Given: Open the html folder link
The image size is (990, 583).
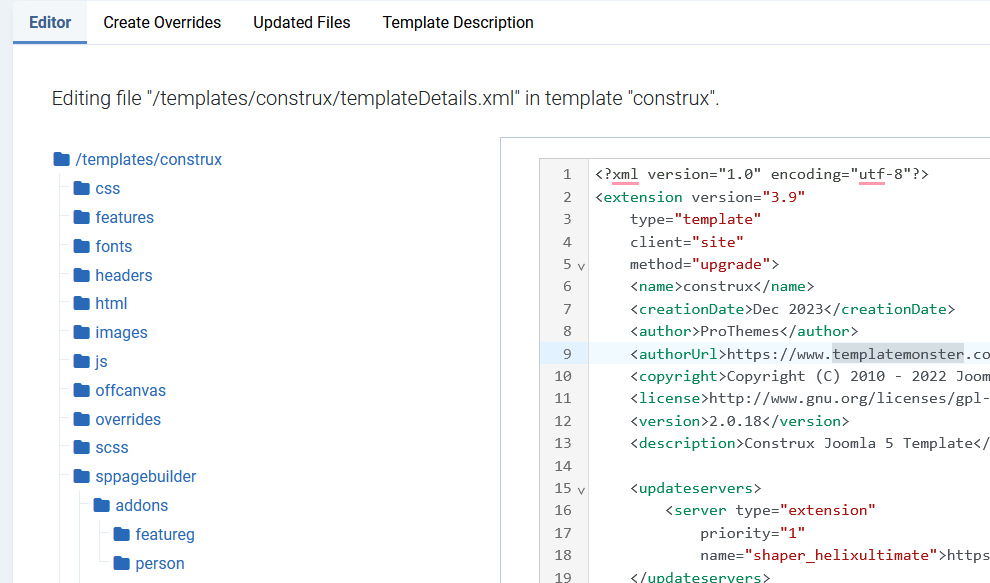Looking at the screenshot, I should (x=111, y=304).
